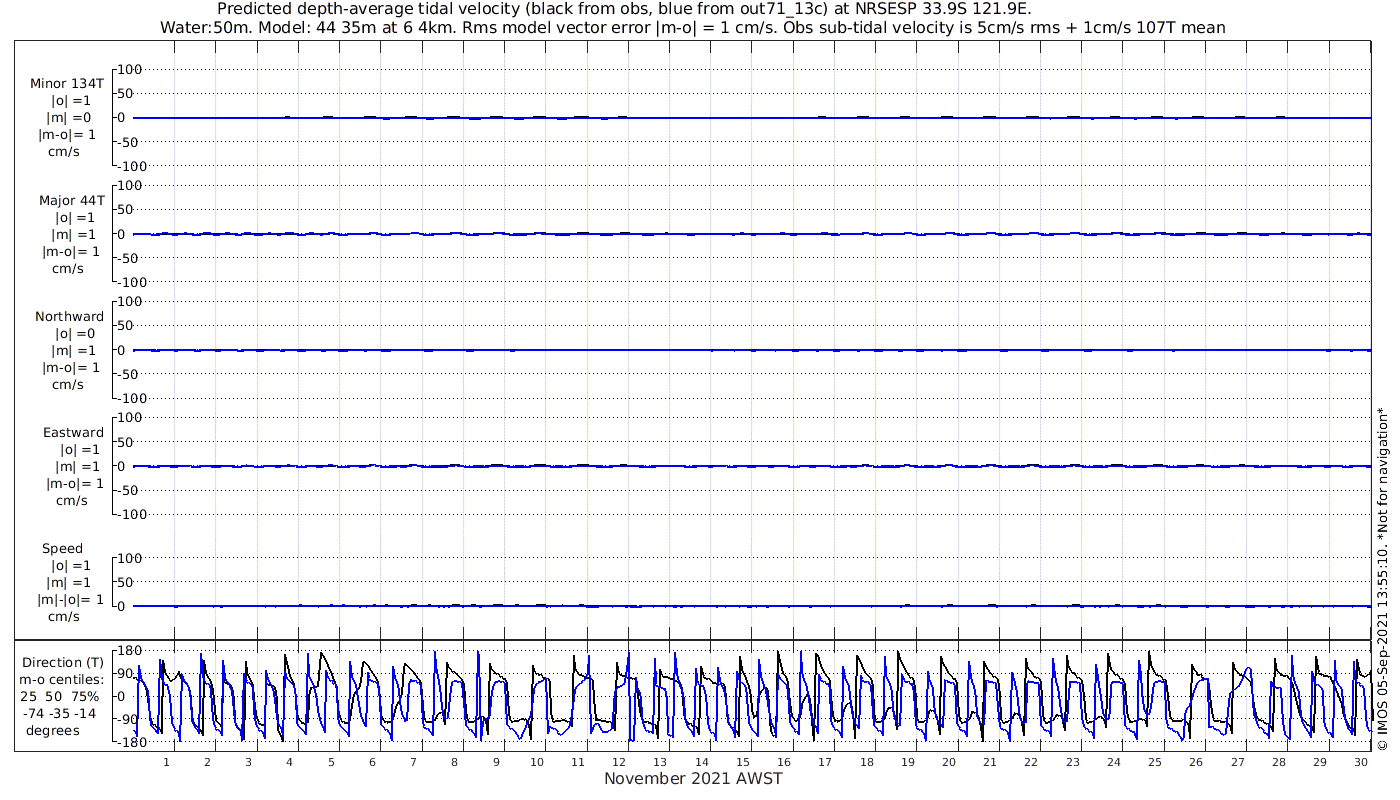Click the '100' tick of the Speed panel
The image size is (1400, 800).
pyautogui.click(x=132, y=557)
